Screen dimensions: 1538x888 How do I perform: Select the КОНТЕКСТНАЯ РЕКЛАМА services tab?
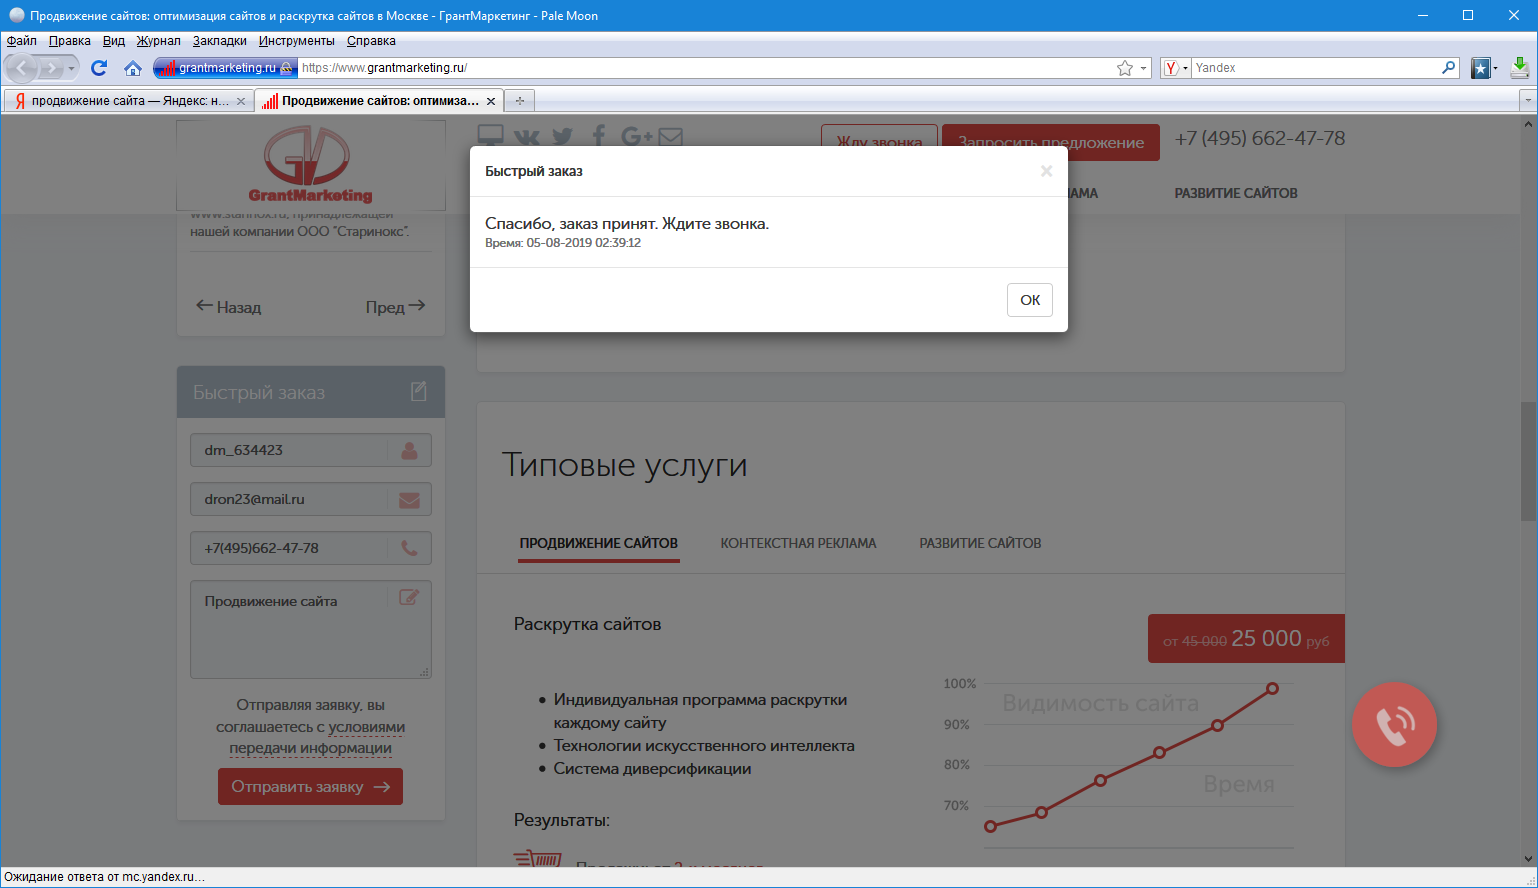click(x=798, y=543)
